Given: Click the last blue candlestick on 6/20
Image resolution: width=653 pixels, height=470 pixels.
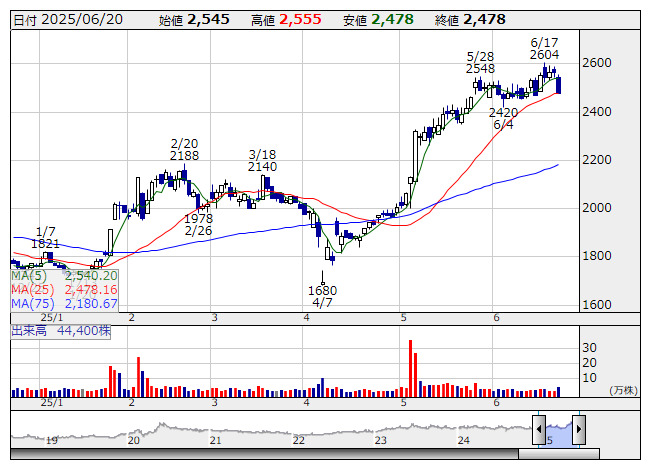Looking at the screenshot, I should (x=558, y=85).
